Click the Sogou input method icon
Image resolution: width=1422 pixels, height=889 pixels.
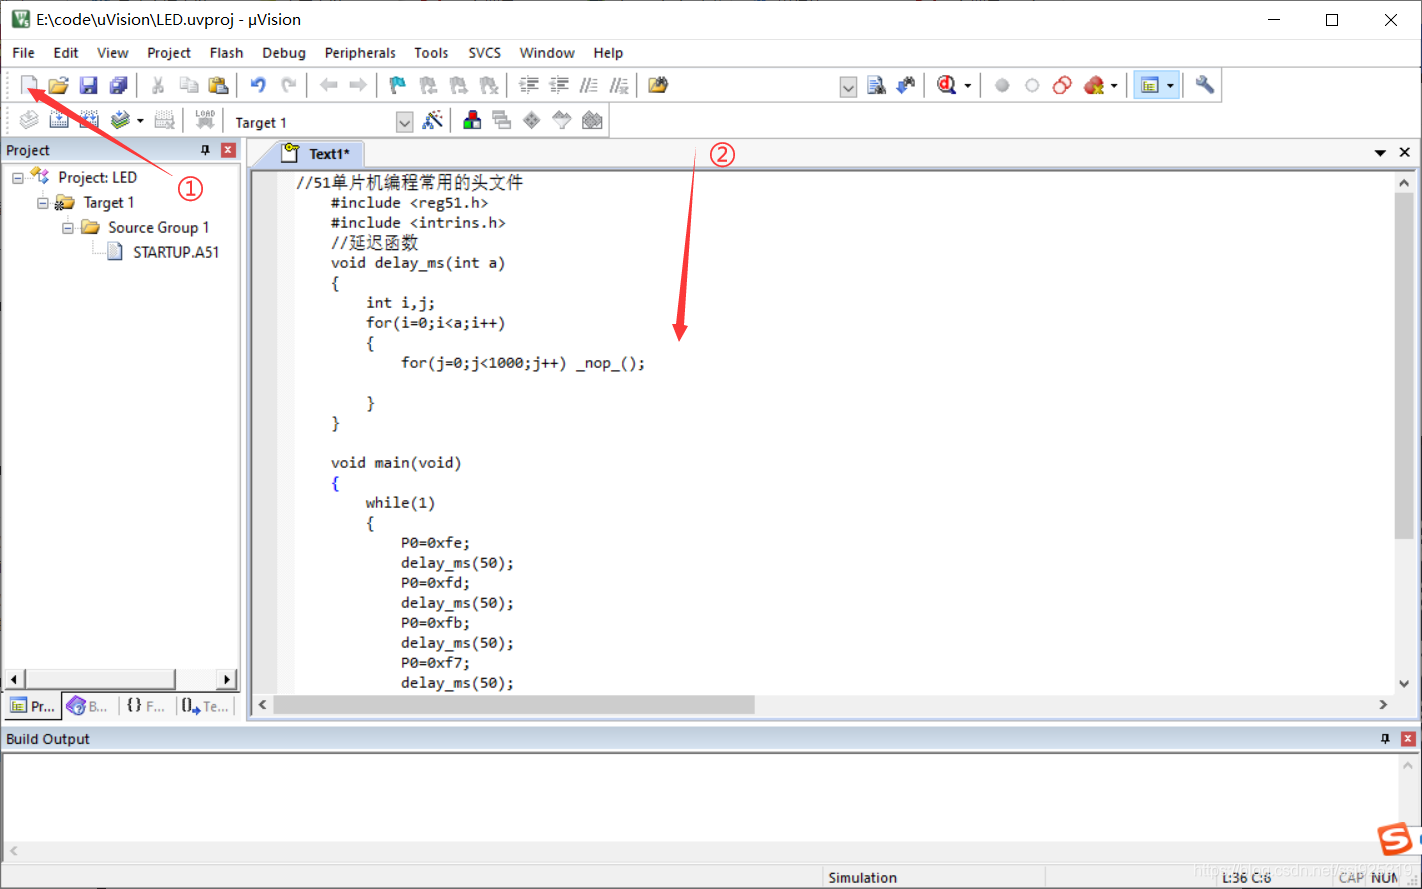pyautogui.click(x=1396, y=839)
